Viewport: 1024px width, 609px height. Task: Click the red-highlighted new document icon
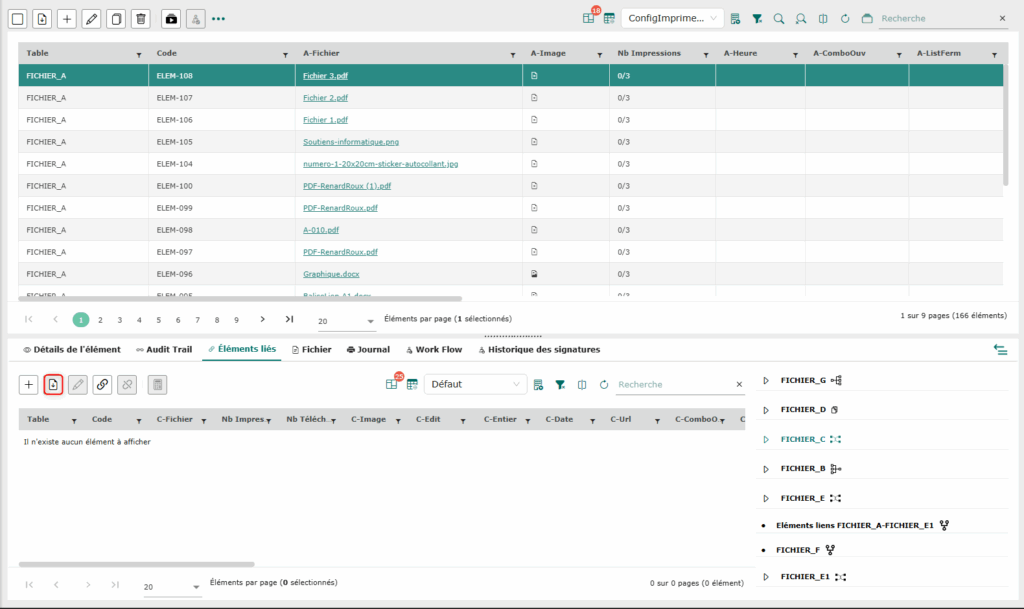click(54, 384)
